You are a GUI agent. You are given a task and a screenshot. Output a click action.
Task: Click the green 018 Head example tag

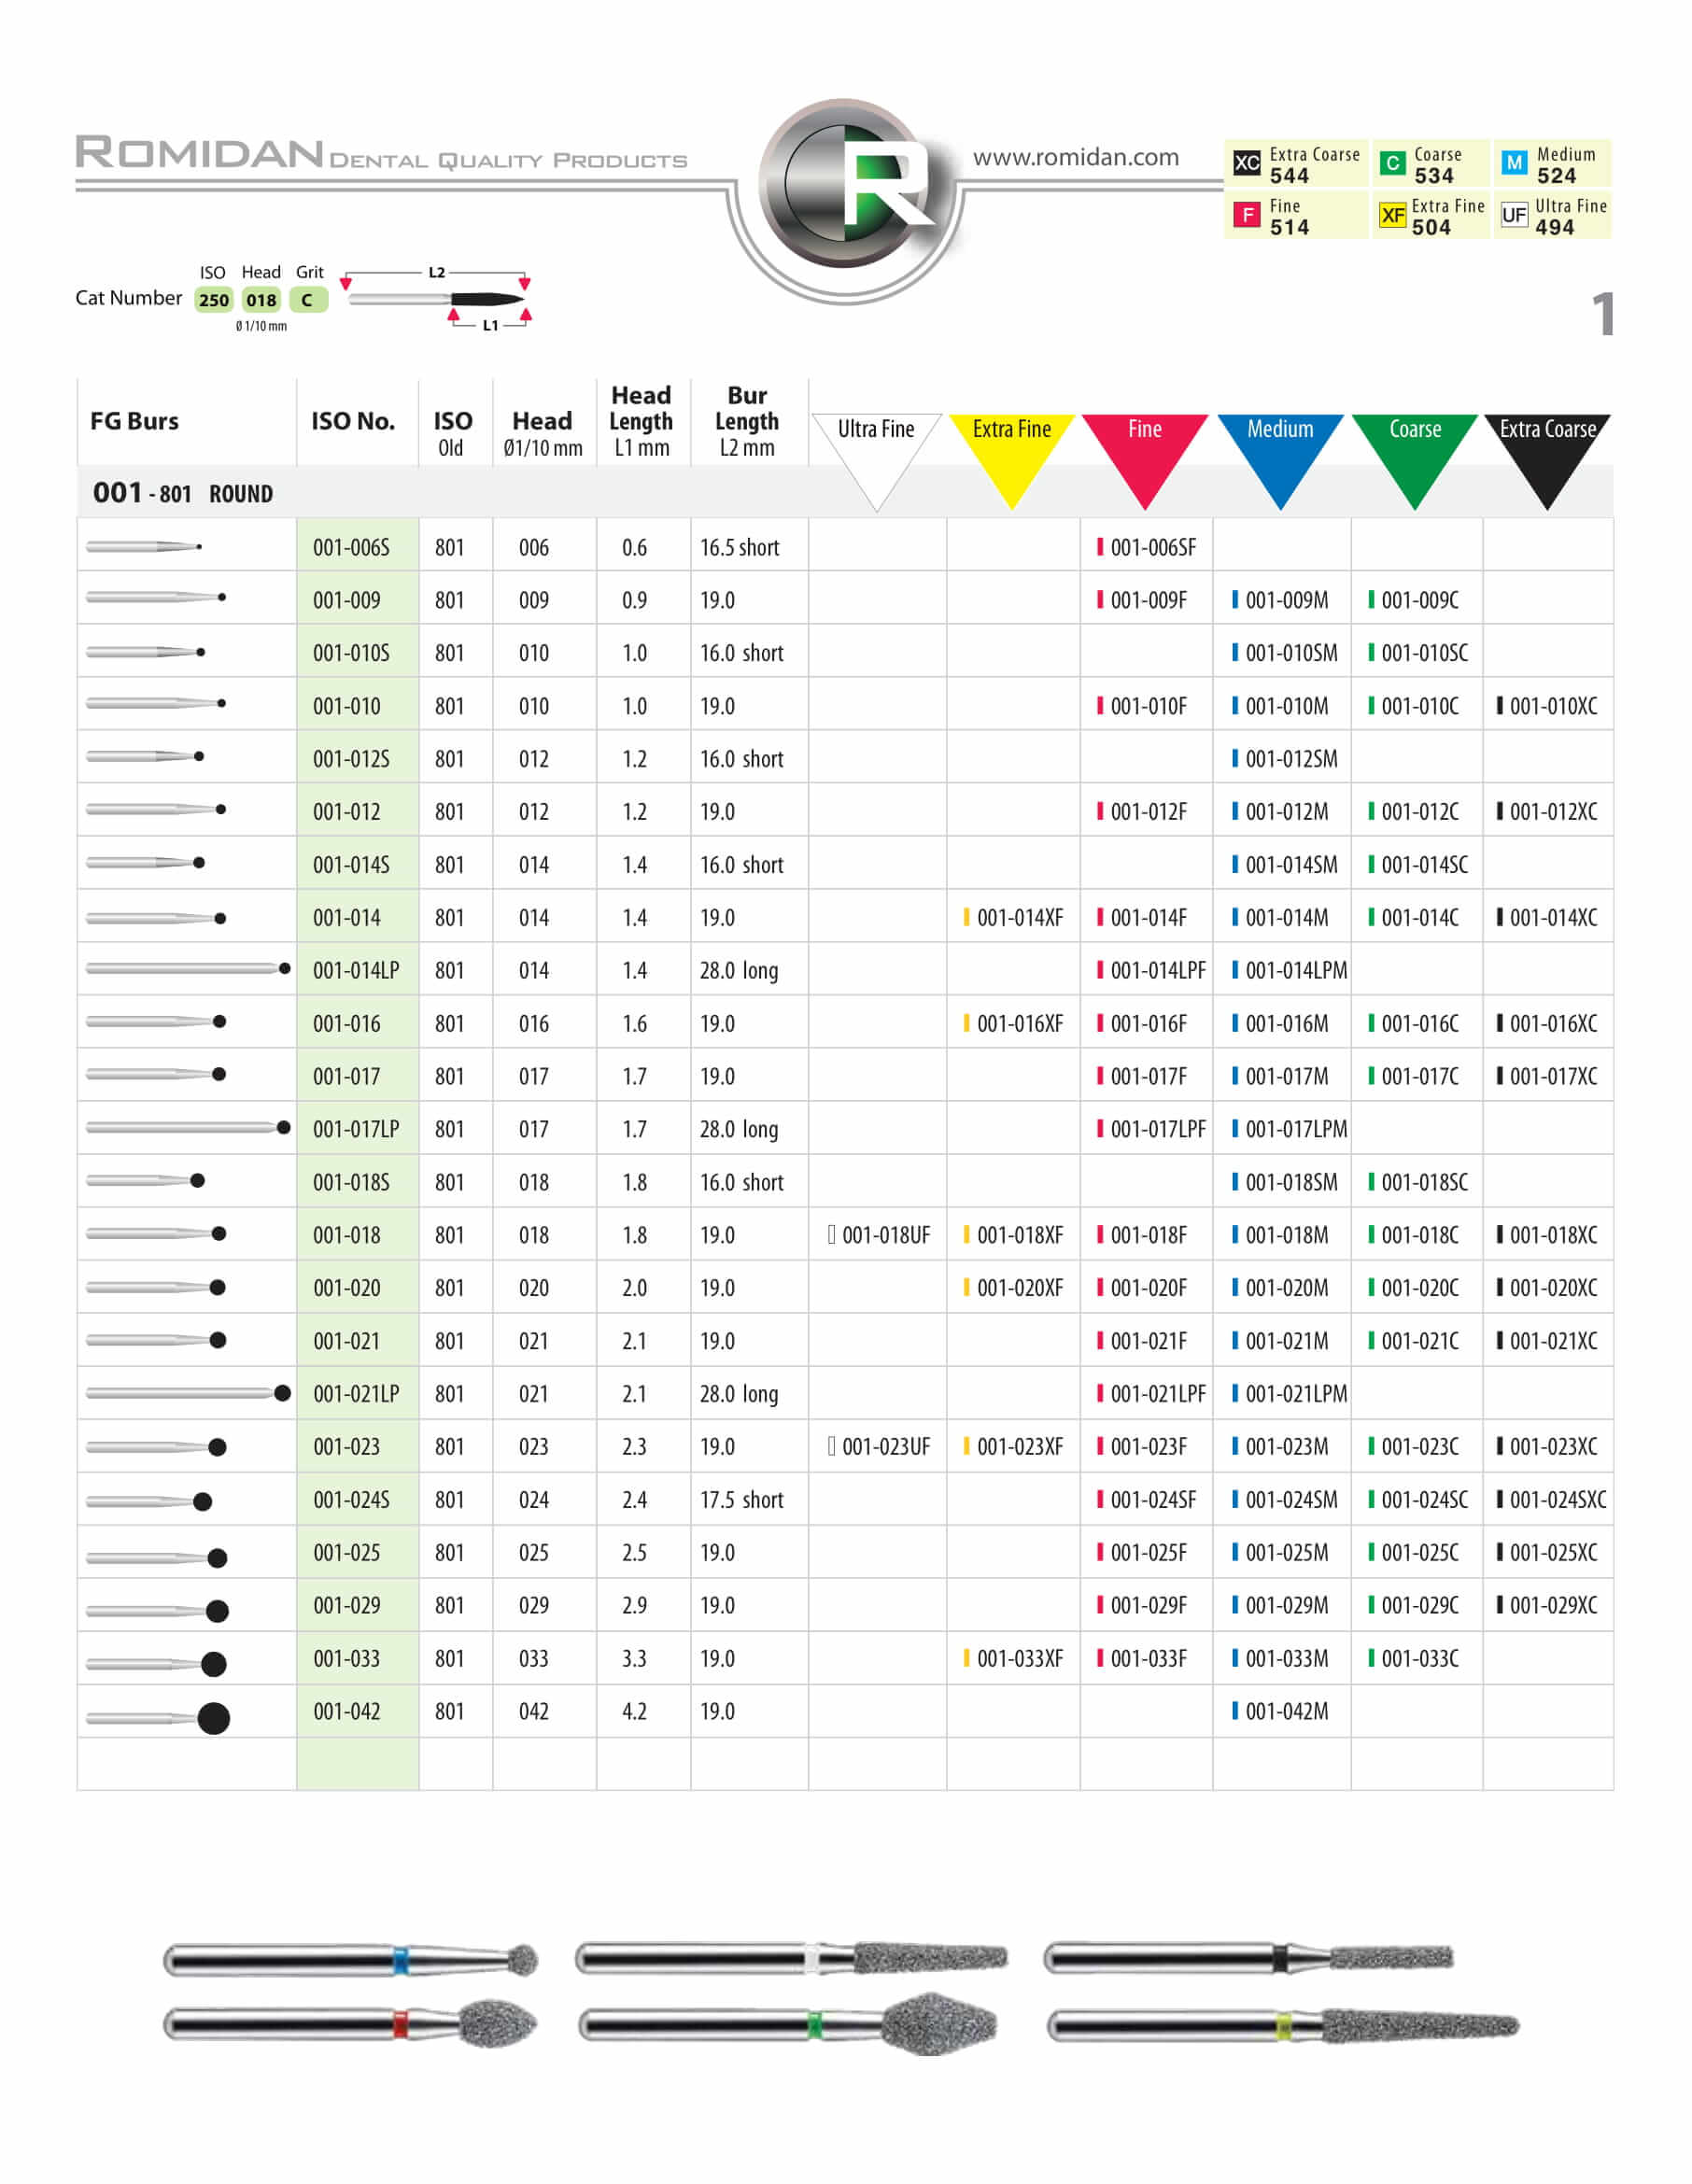coord(261,300)
